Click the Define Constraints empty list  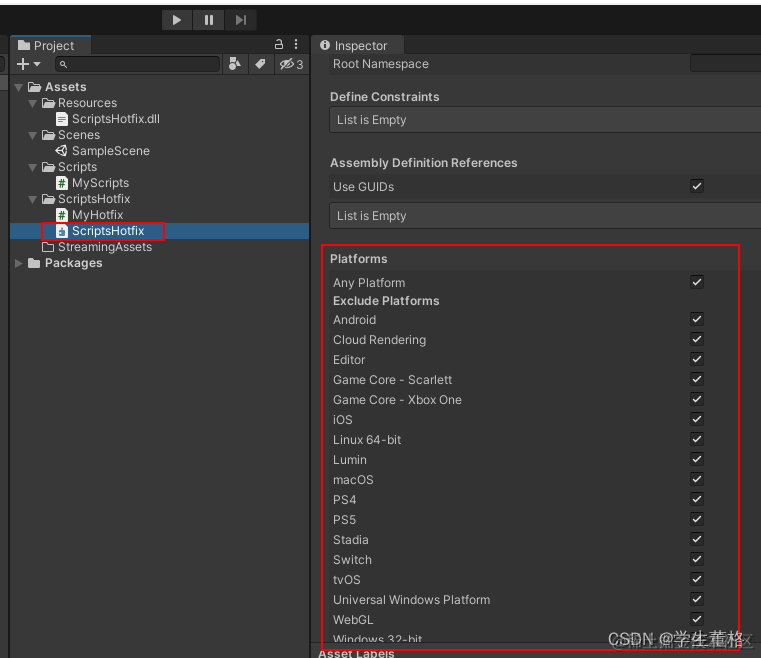point(545,120)
